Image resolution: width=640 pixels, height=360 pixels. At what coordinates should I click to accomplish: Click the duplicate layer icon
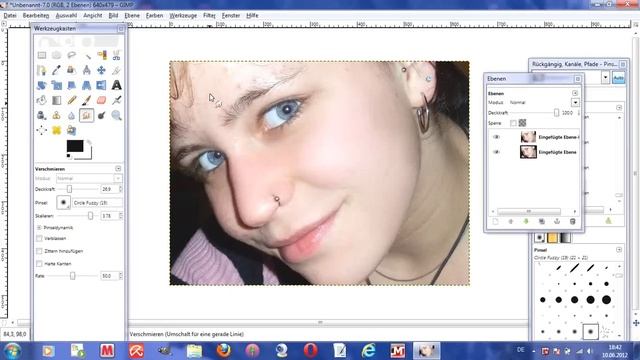(542, 221)
